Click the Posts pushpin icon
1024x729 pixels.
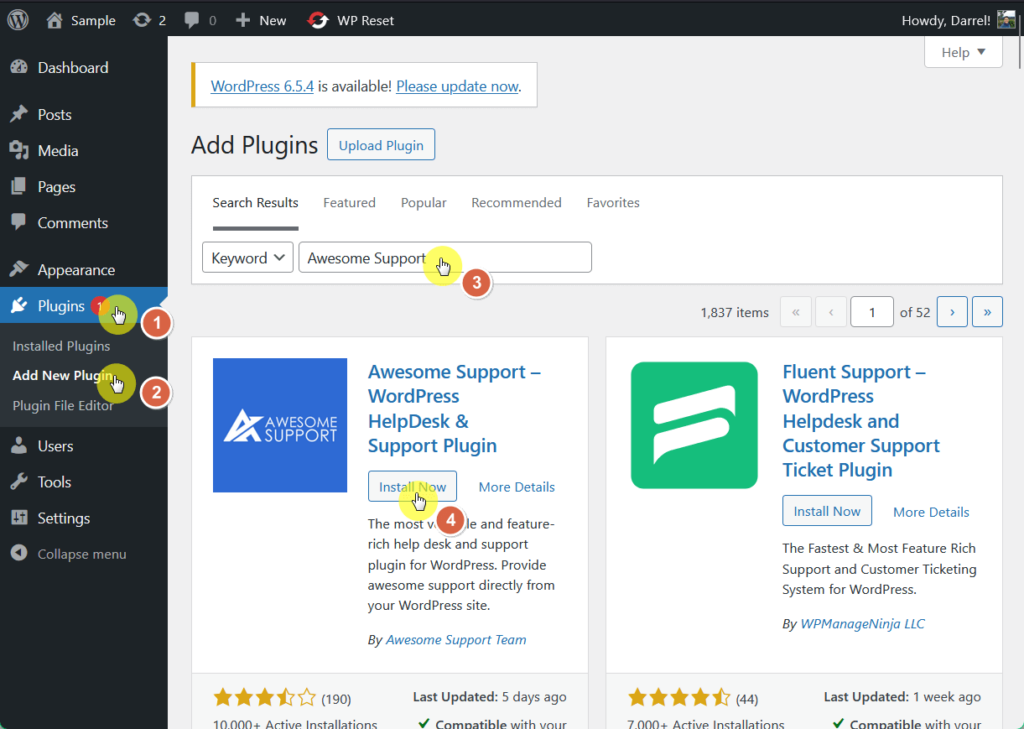pos(19,114)
